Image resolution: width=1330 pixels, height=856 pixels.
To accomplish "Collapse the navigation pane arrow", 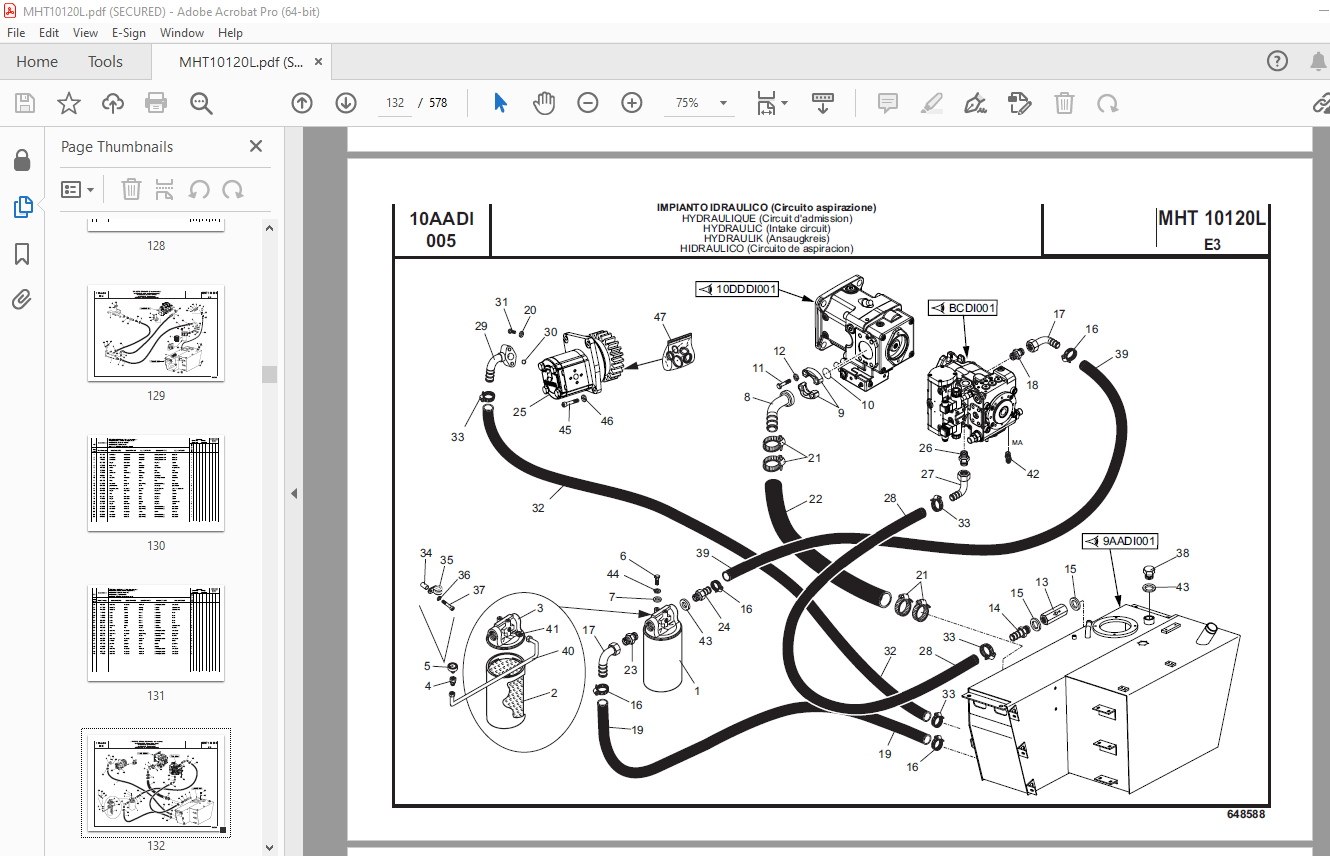I will 294,493.
